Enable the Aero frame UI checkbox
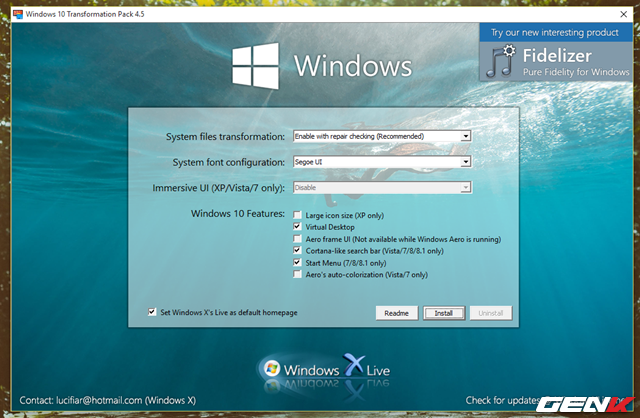640x418 pixels. [x=297, y=239]
